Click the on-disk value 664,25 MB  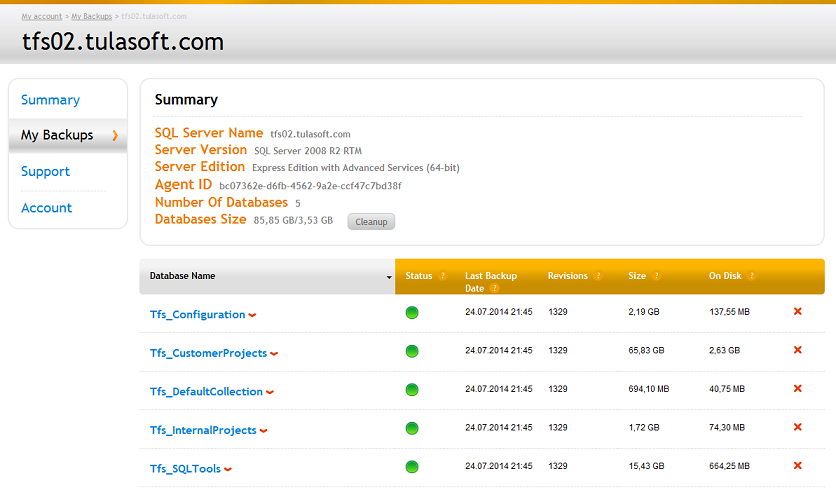pyautogui.click(x=729, y=466)
